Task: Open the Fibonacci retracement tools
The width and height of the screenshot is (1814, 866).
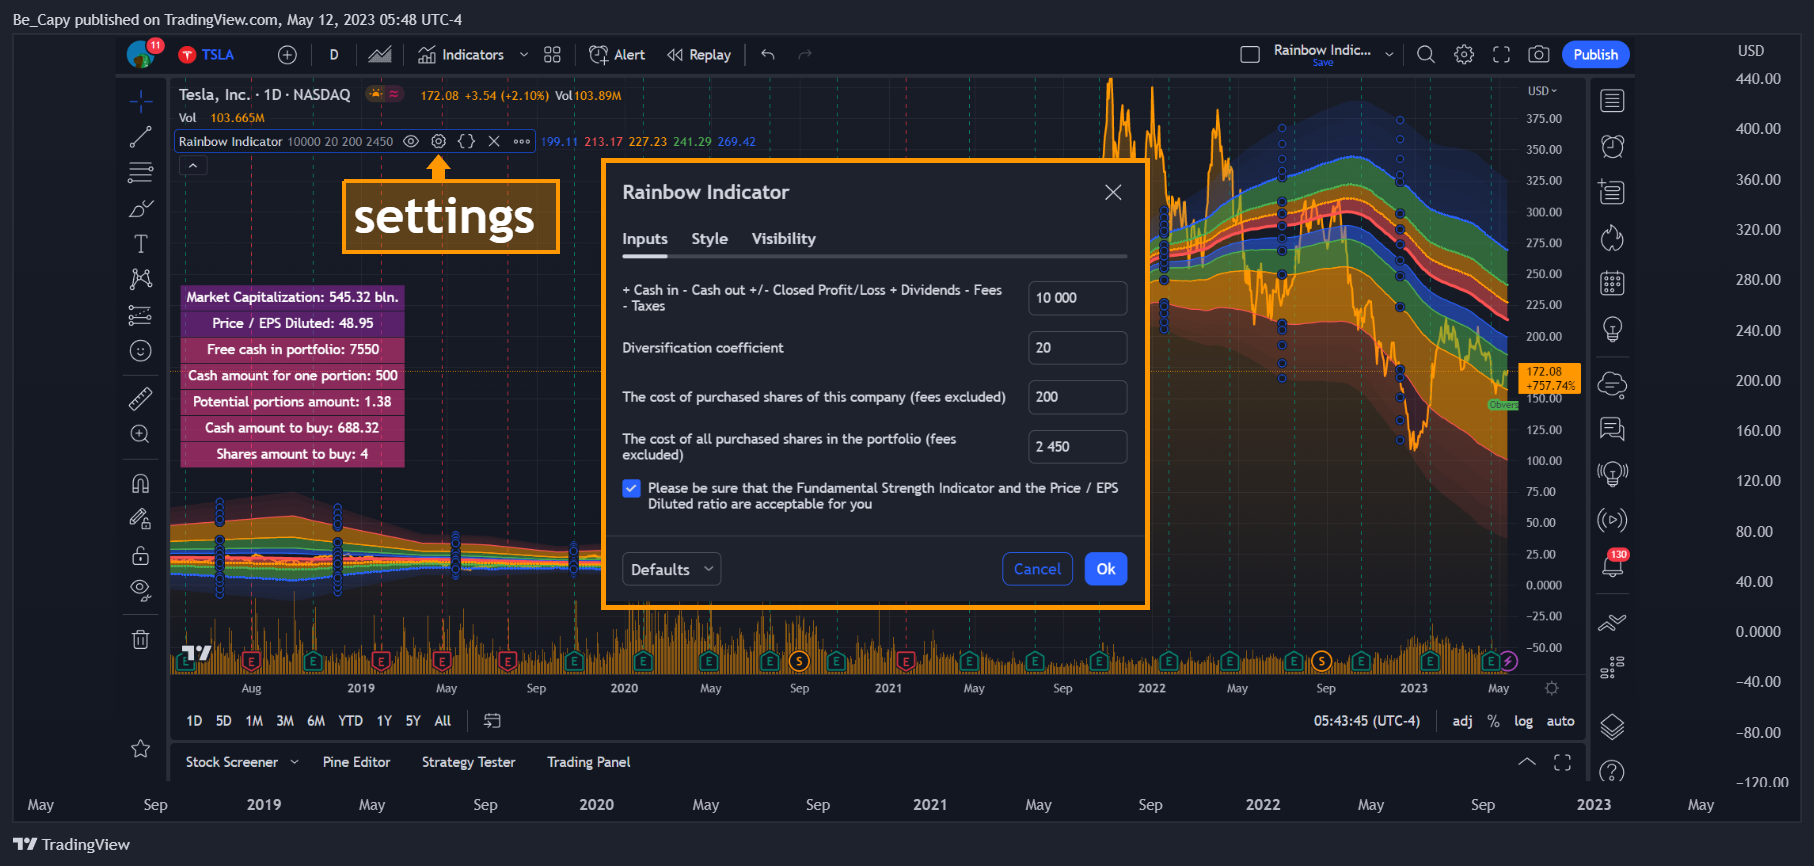Action: (141, 173)
